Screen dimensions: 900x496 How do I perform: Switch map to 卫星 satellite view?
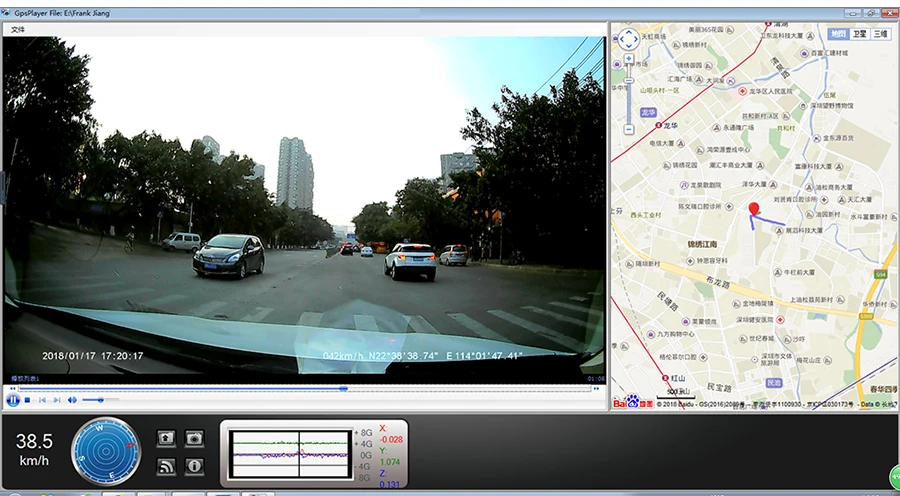[859, 34]
